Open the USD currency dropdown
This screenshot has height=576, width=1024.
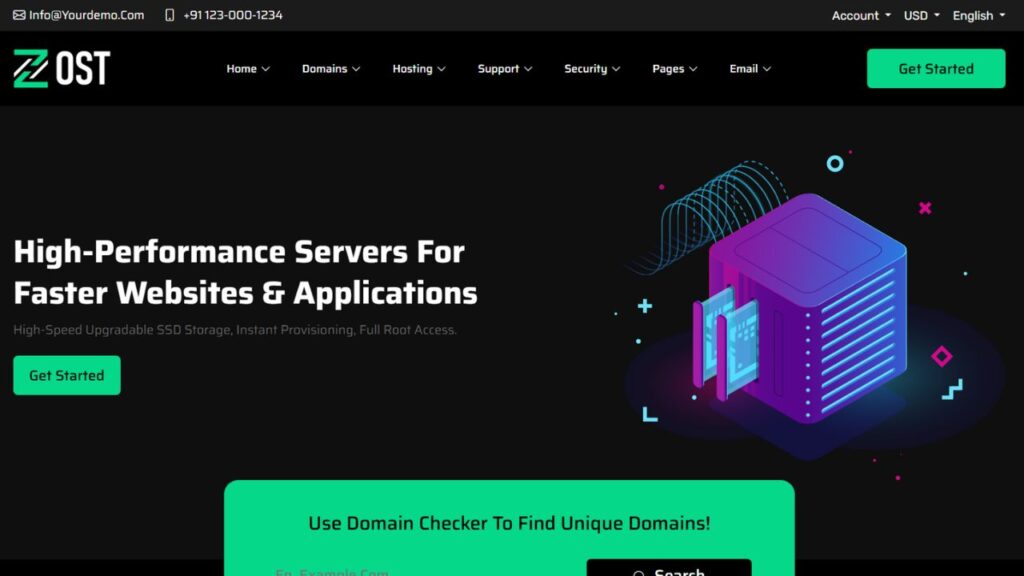[x=921, y=15]
